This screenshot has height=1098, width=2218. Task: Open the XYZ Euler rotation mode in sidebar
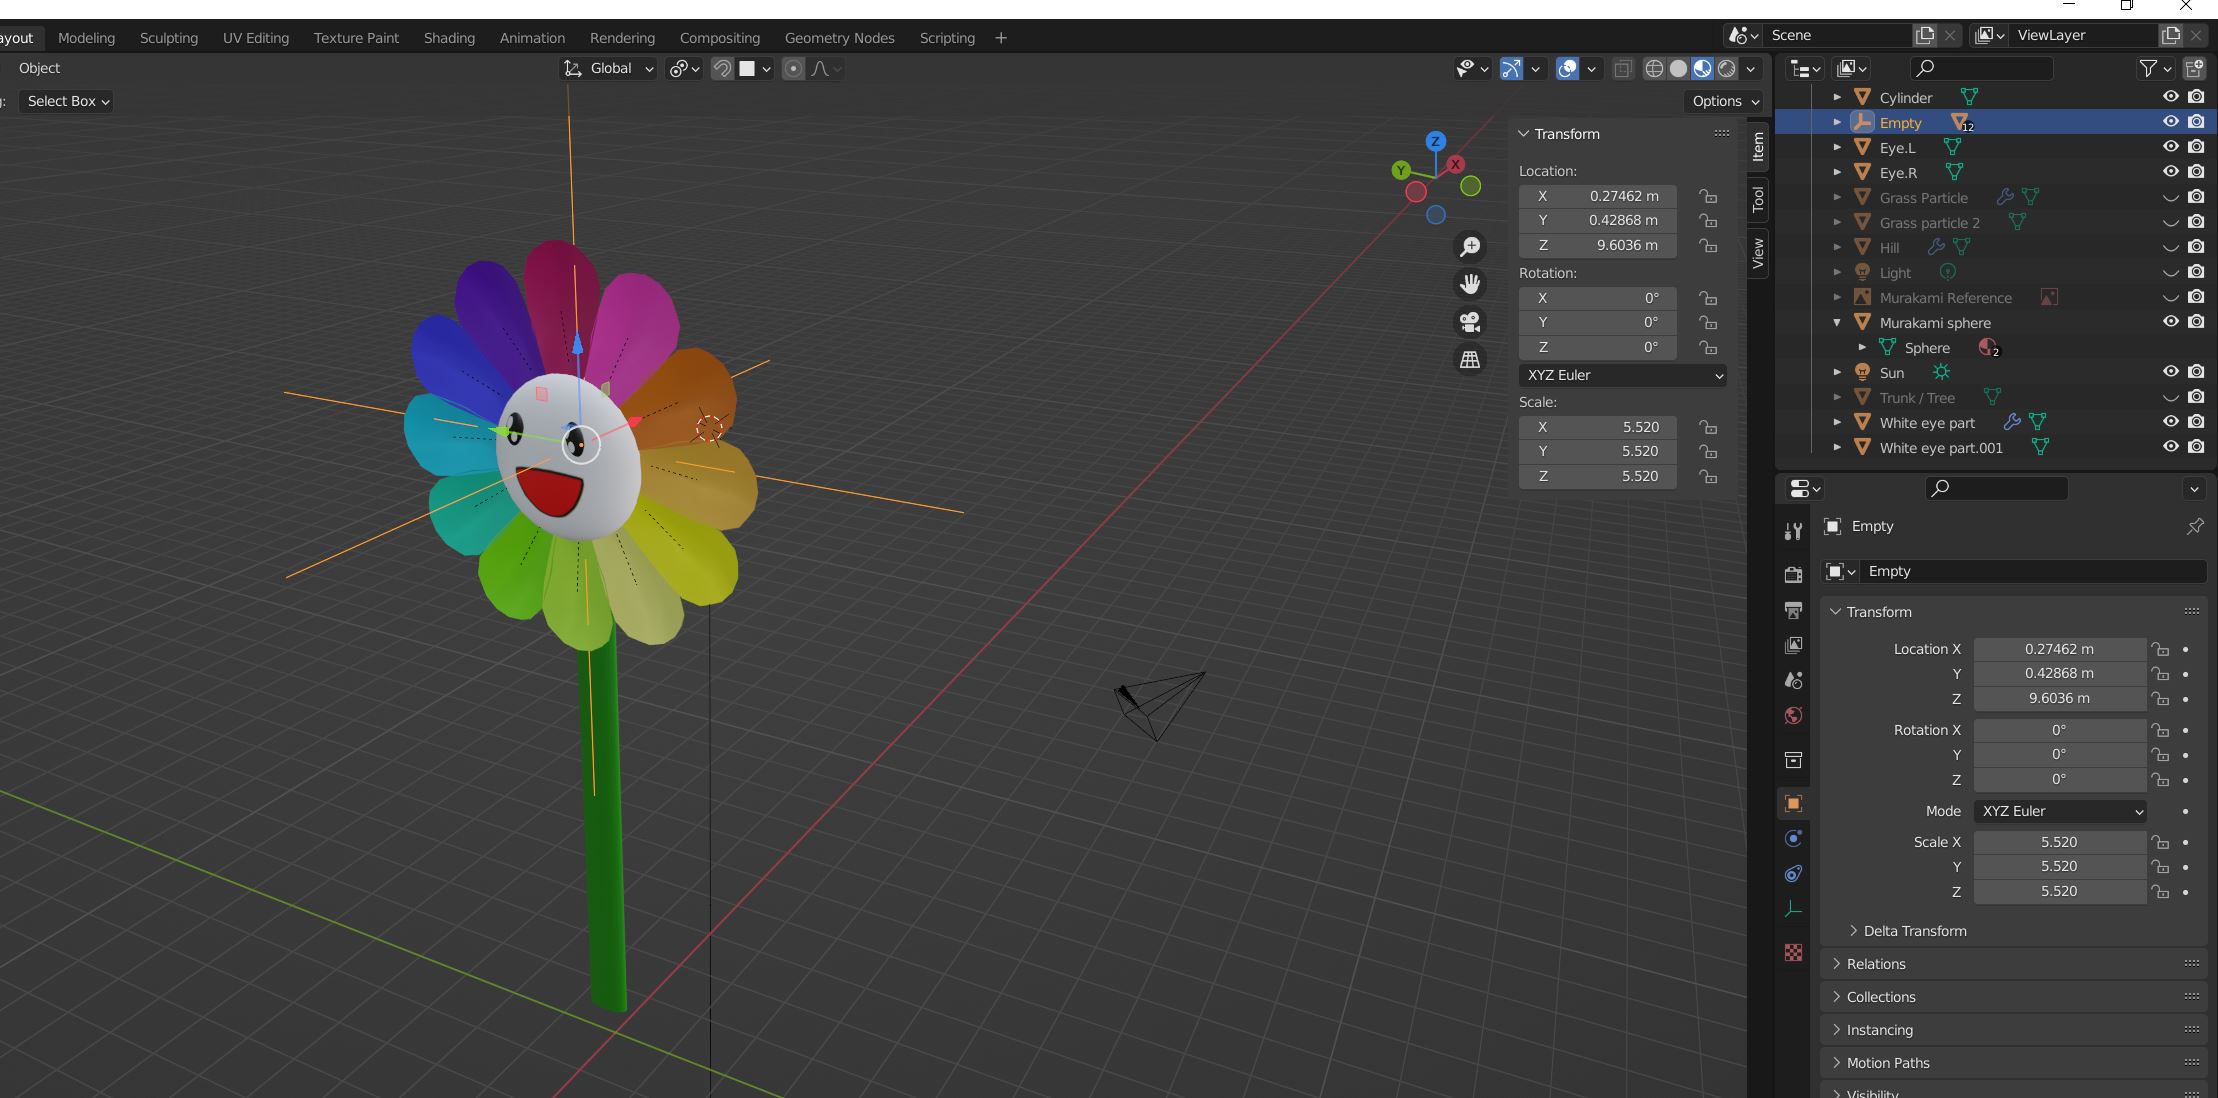coord(1622,375)
